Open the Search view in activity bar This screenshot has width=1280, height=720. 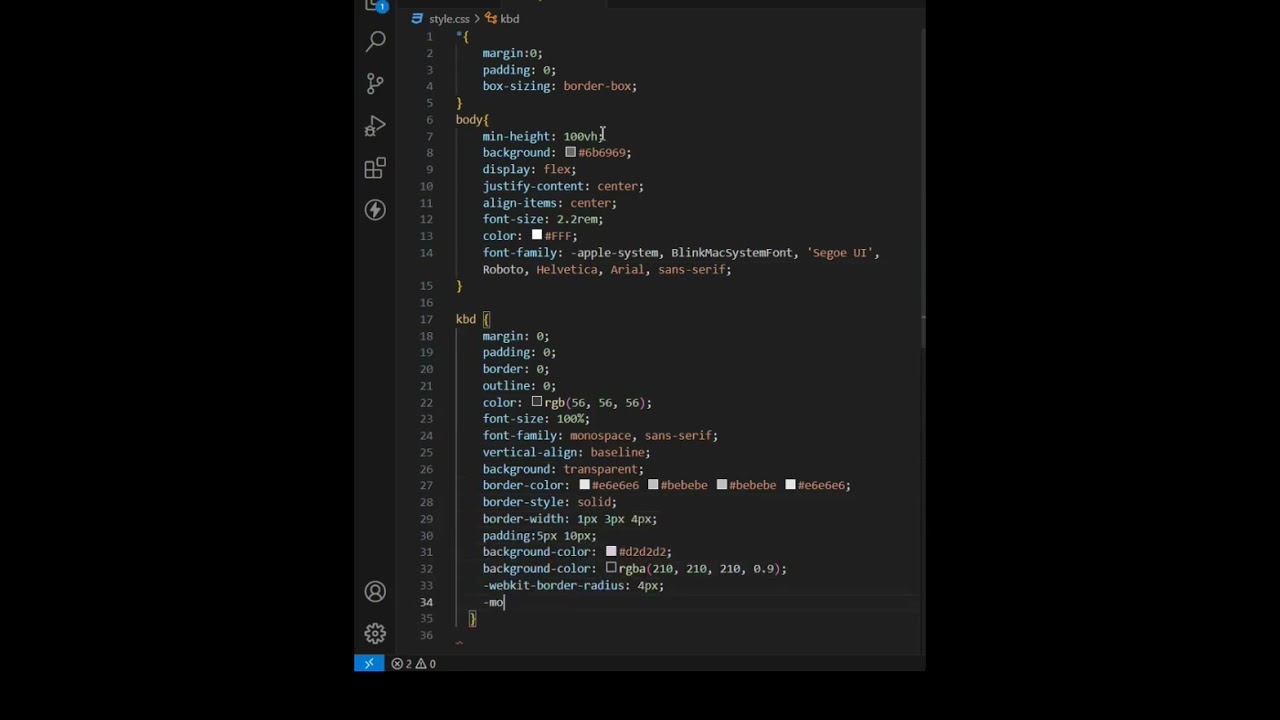click(x=375, y=41)
